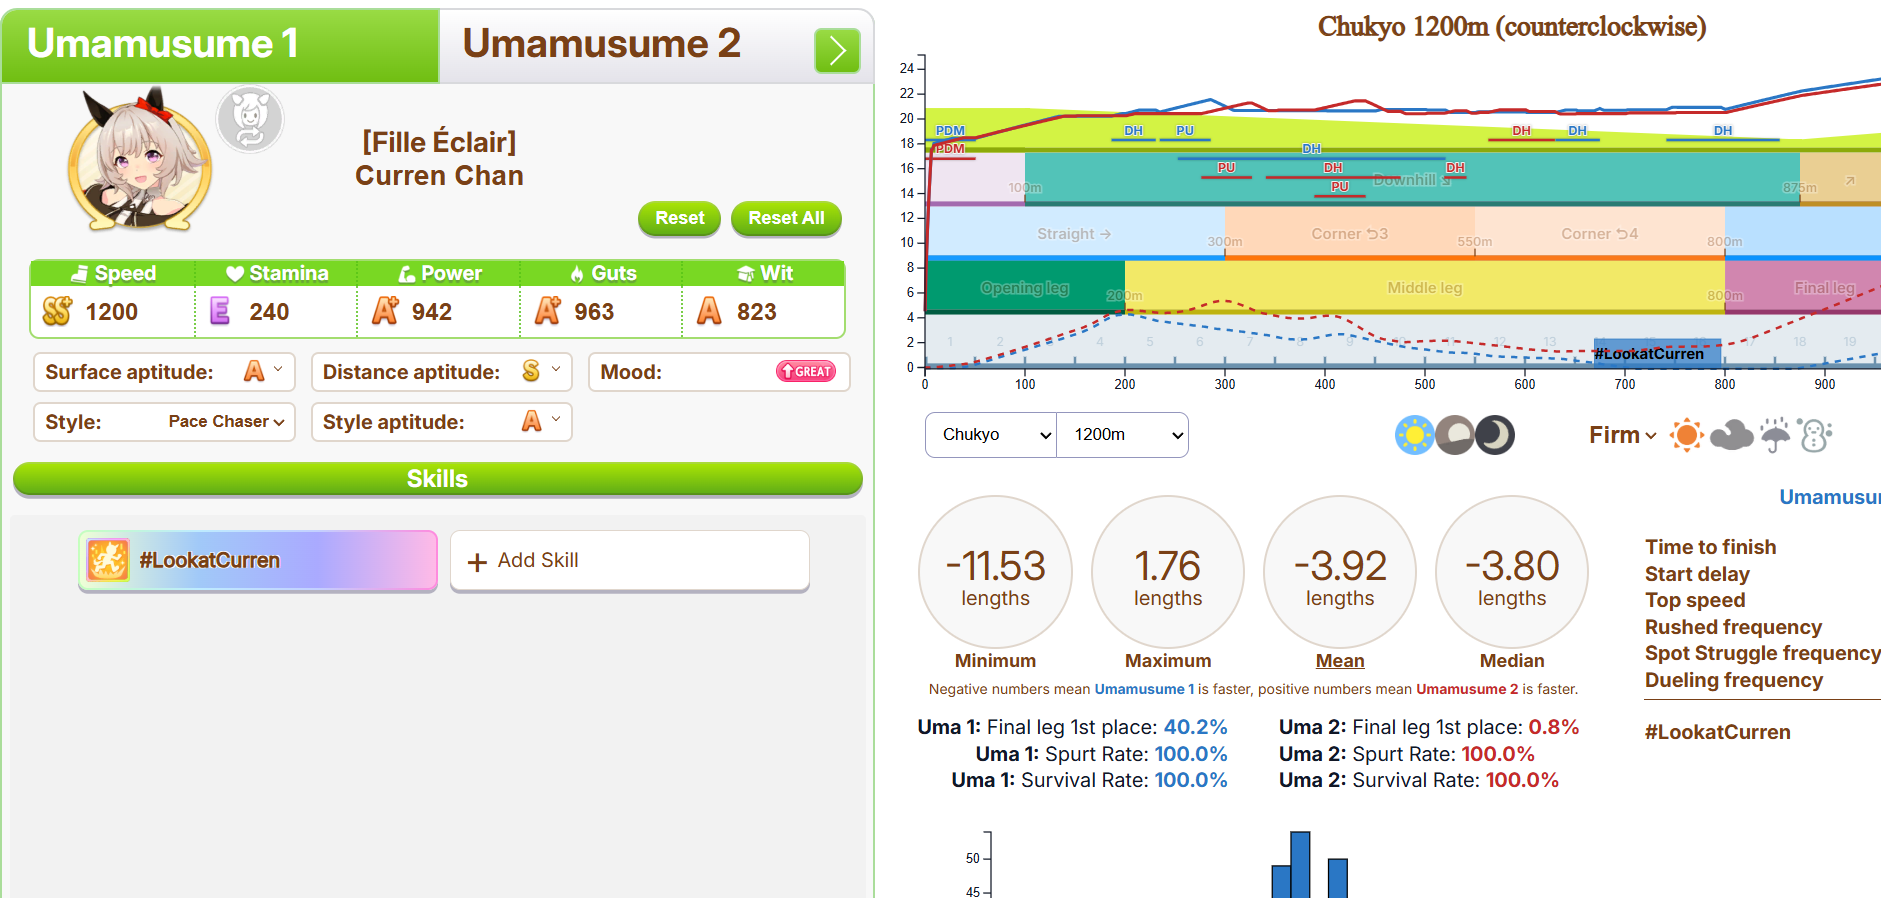Edit the Speed value 1200

tap(112, 312)
